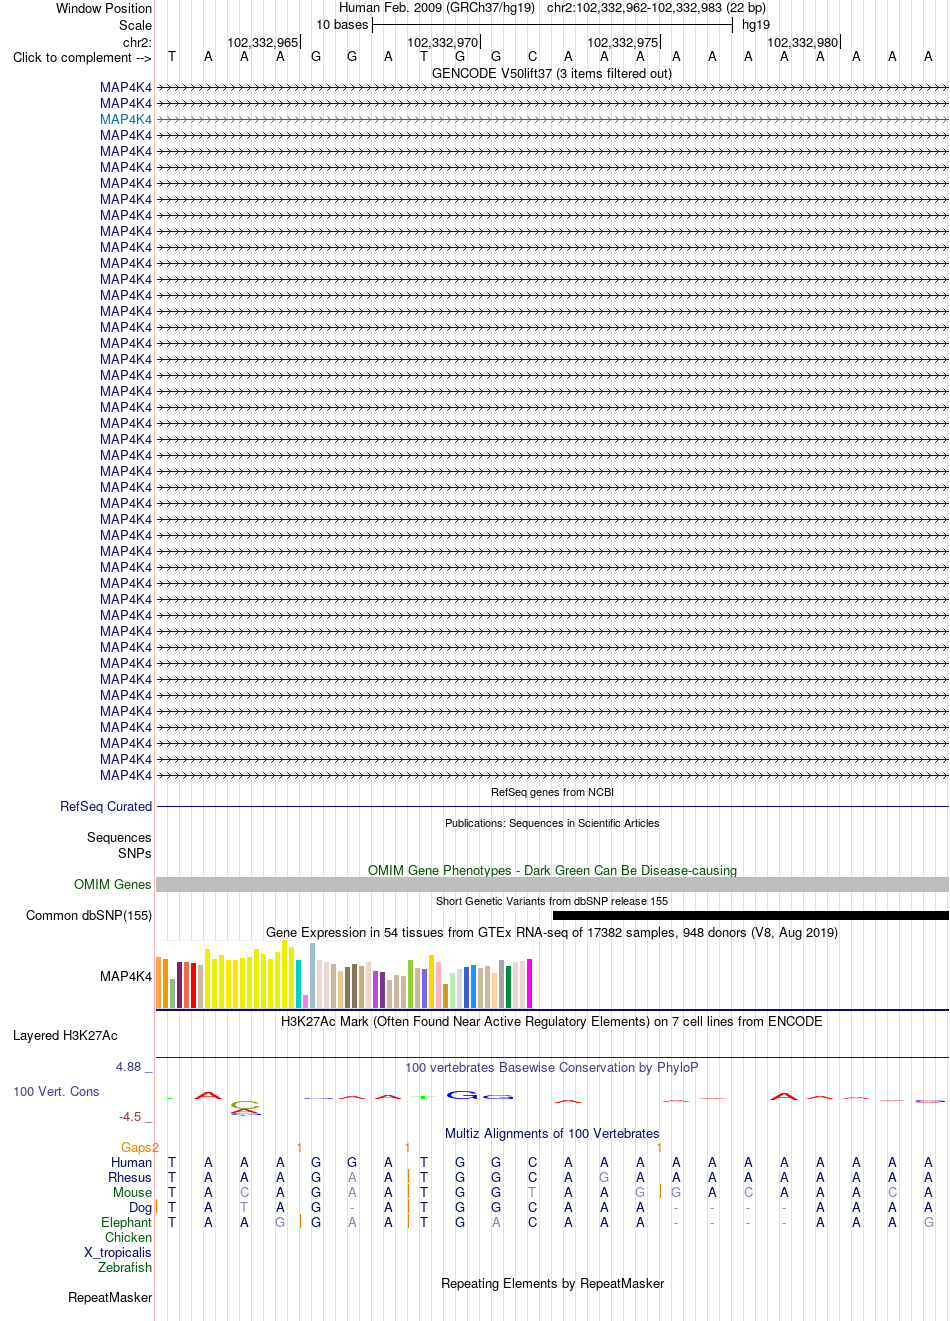Click the -4.5 lower PhyloP axis value
Image resolution: width=950 pixels, height=1321 pixels.
(x=130, y=1116)
